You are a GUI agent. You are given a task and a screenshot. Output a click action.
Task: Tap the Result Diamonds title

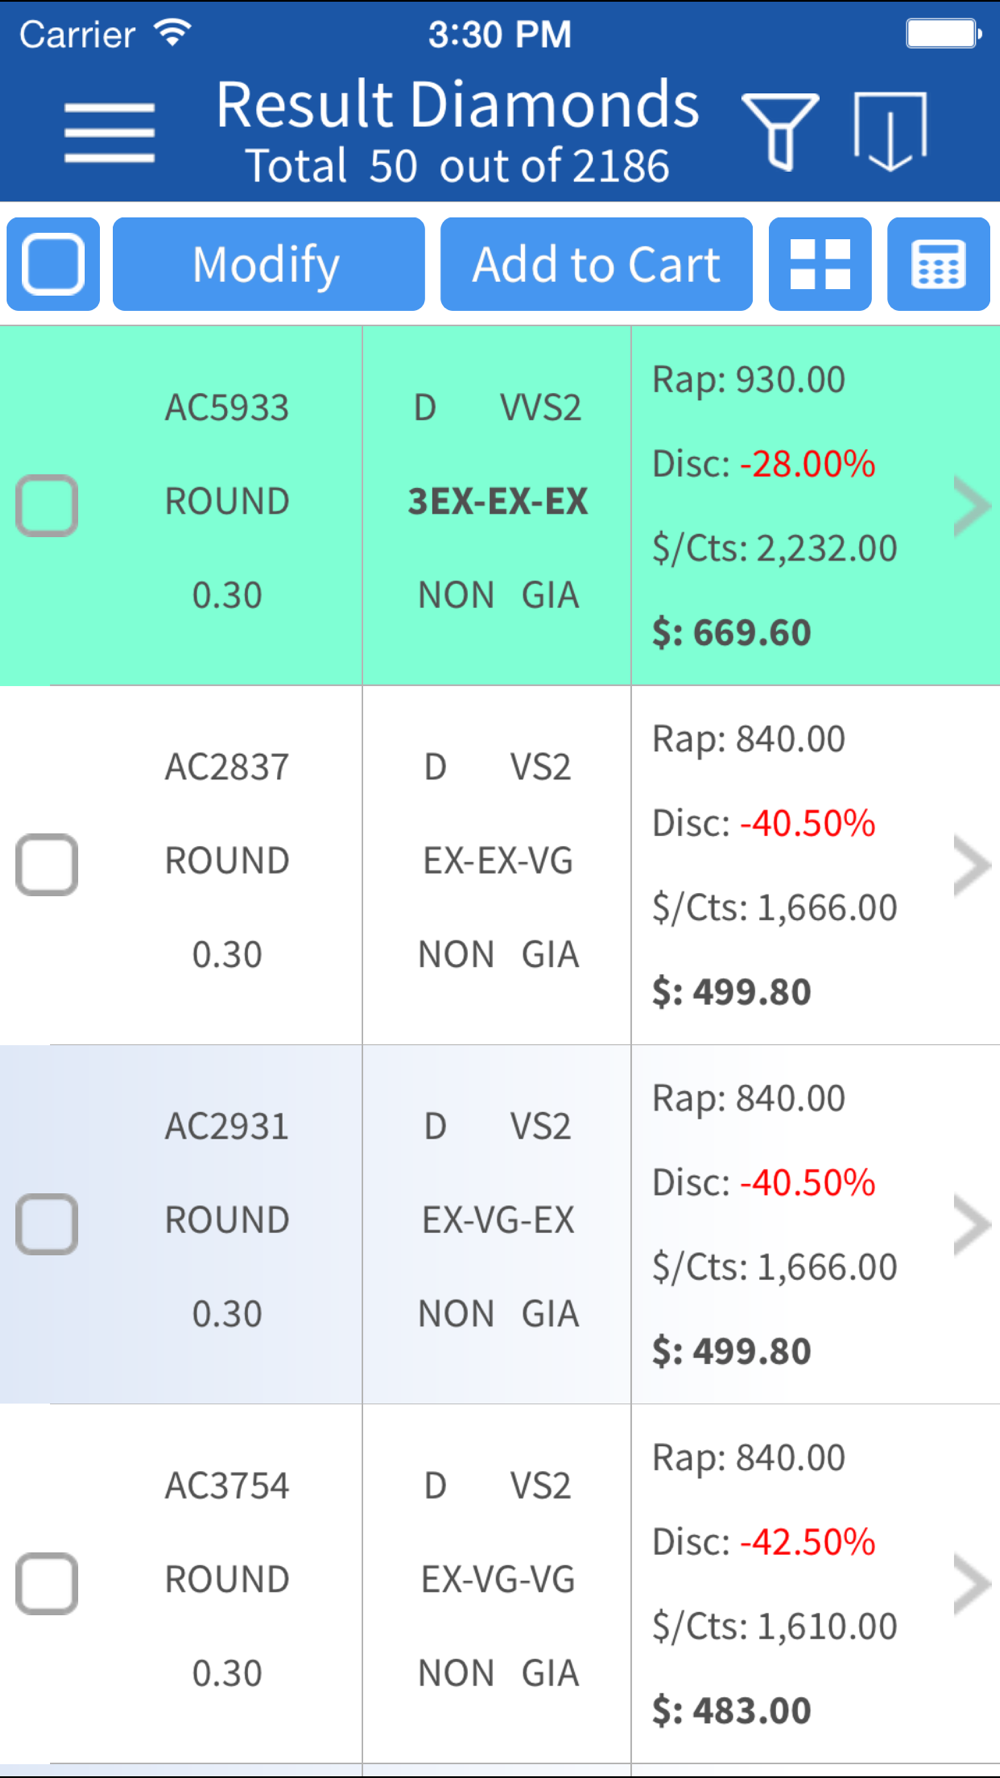458,105
